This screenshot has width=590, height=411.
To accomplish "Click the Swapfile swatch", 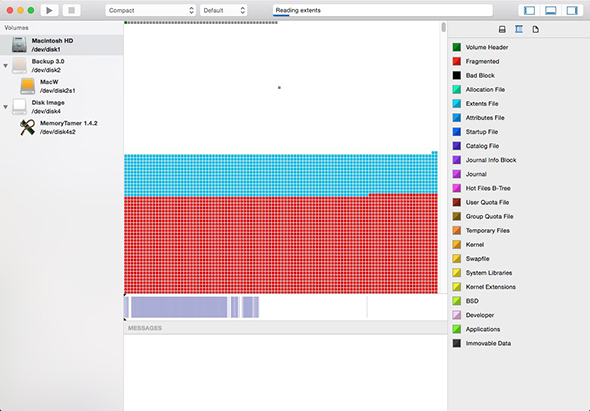I will coord(456,259).
